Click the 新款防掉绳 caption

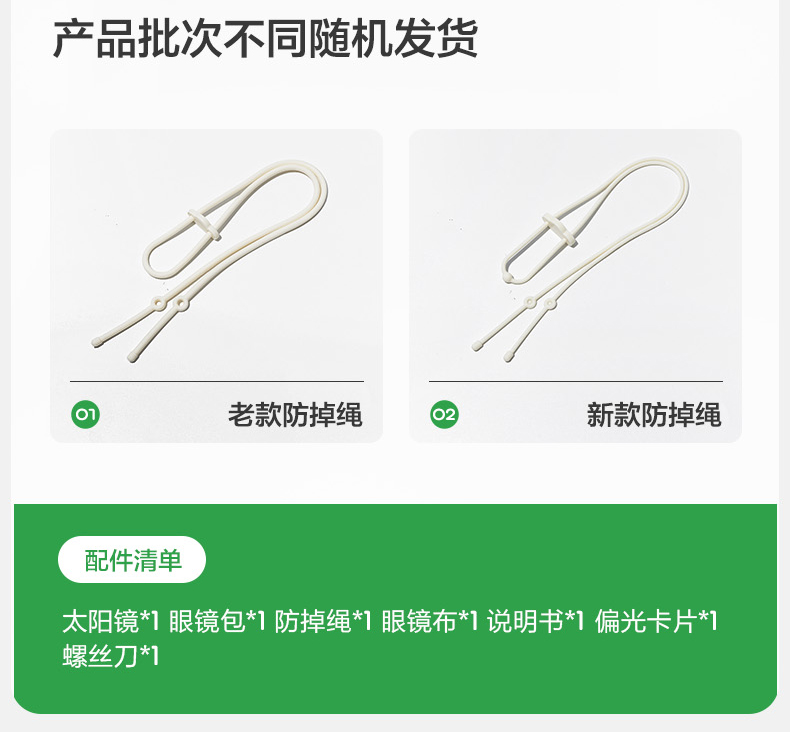click(x=654, y=415)
